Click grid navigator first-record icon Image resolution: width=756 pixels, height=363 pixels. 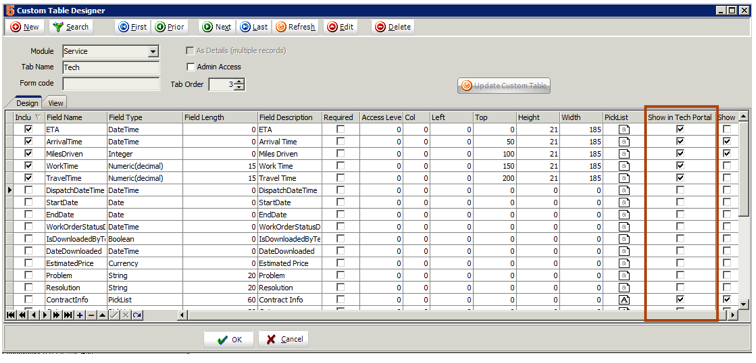[x=11, y=315]
